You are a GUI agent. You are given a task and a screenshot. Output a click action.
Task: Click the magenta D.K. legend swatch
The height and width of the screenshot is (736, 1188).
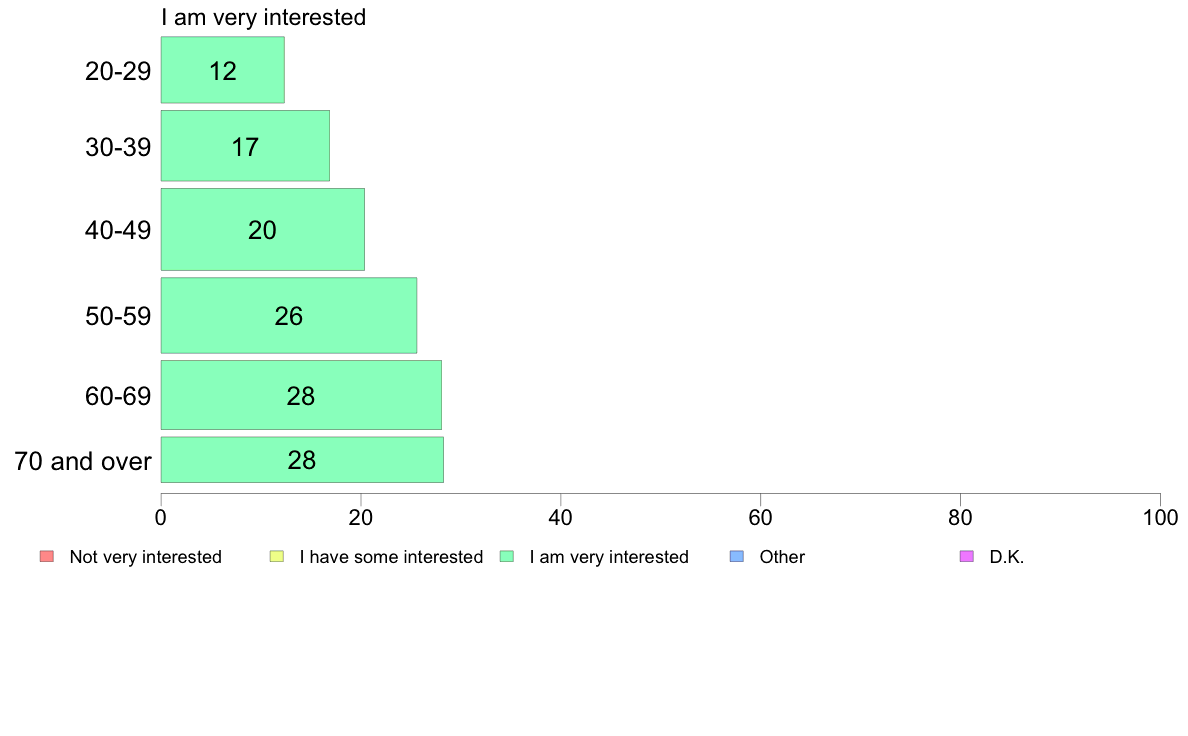(967, 556)
